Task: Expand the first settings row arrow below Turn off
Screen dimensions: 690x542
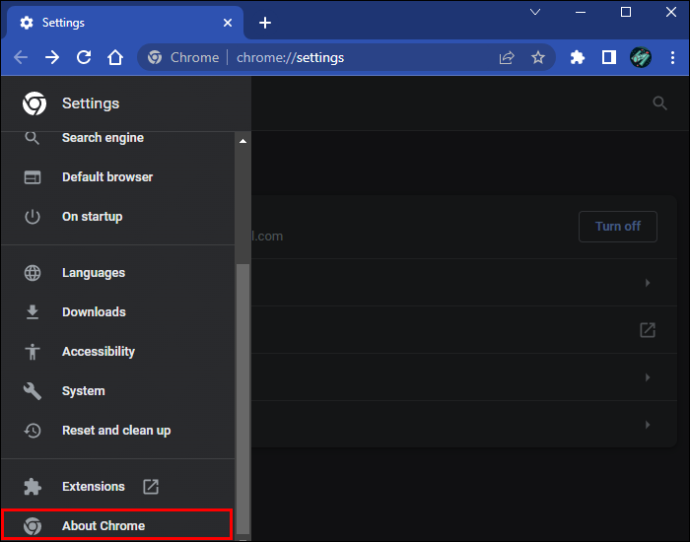Action: [x=647, y=282]
